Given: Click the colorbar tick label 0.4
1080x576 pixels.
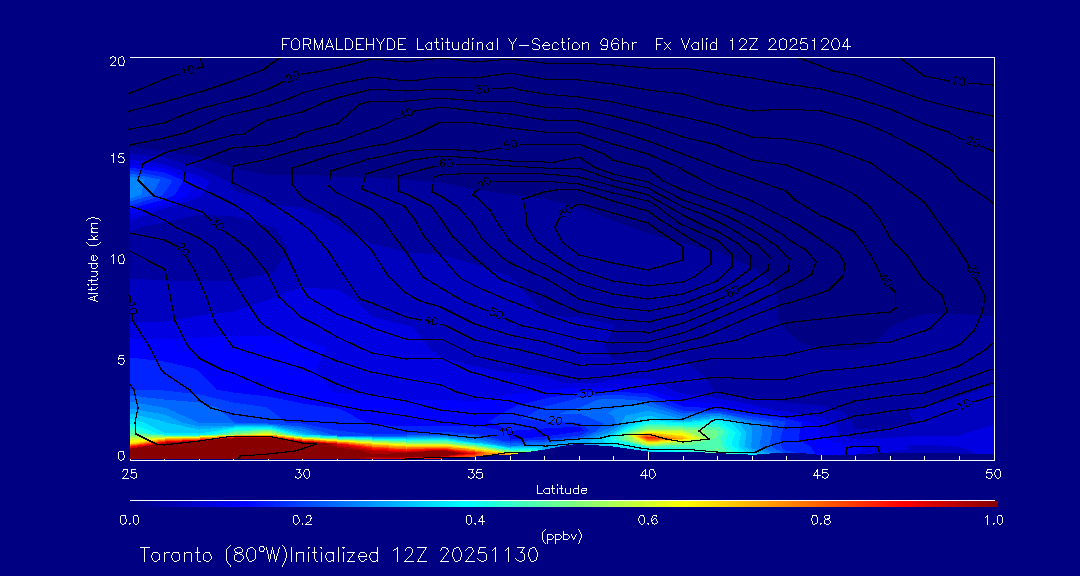Looking at the screenshot, I should click(475, 520).
